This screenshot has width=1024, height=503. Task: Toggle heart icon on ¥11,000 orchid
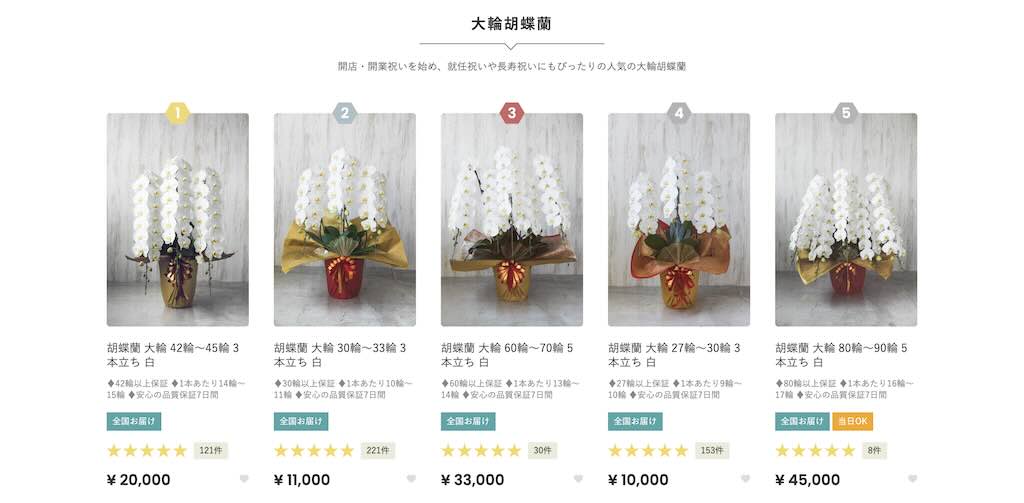[411, 479]
